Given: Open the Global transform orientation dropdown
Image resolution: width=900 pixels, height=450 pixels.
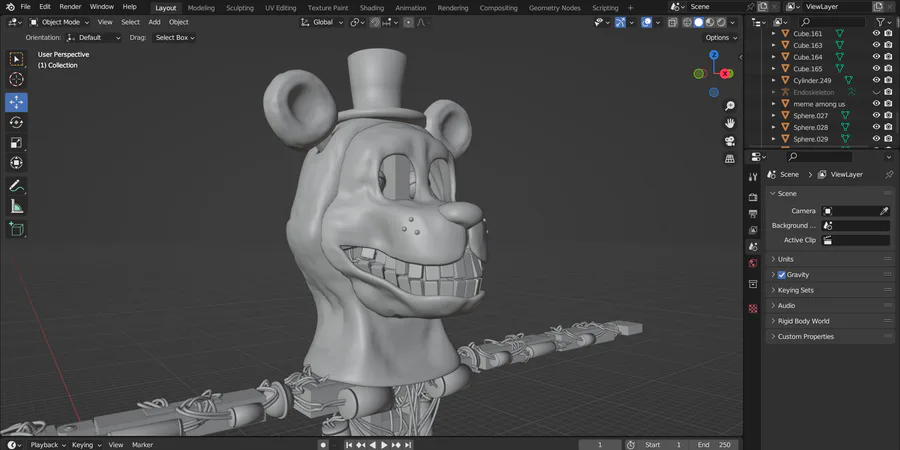Looking at the screenshot, I should [x=323, y=22].
